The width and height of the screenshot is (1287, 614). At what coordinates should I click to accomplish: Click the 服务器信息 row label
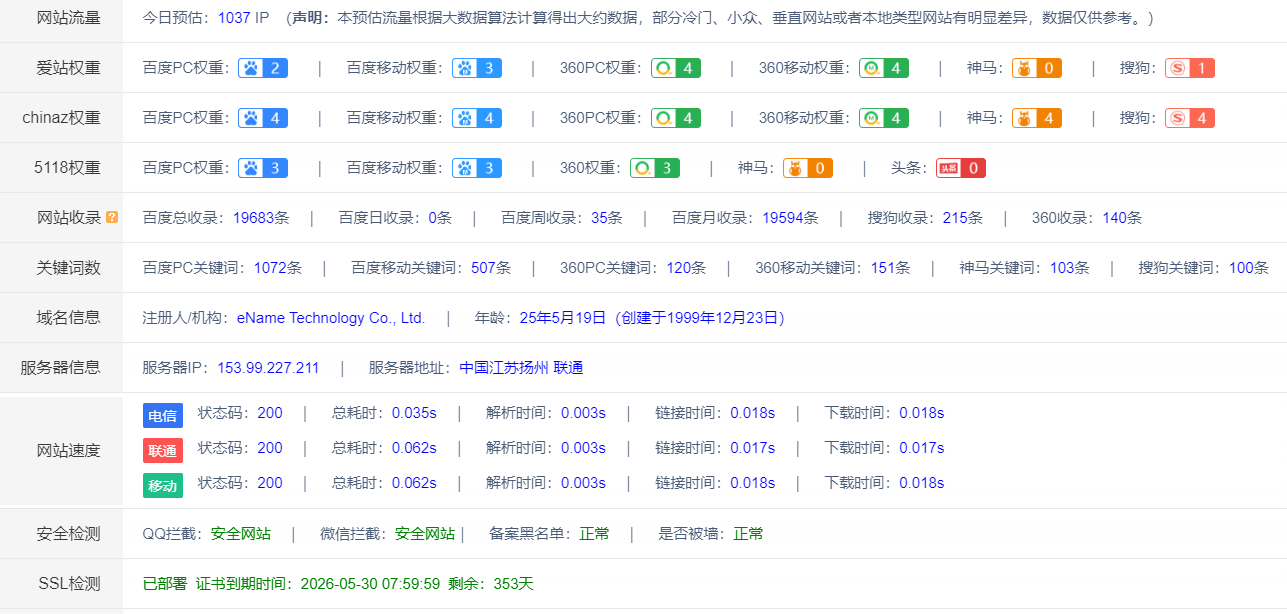tap(61, 368)
